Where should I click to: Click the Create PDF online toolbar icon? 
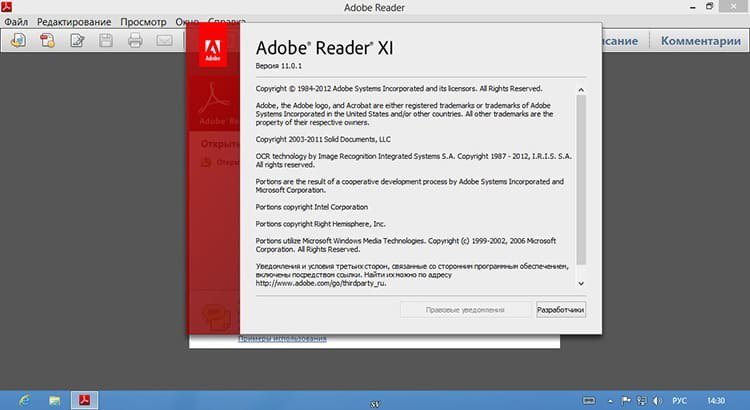[47, 40]
